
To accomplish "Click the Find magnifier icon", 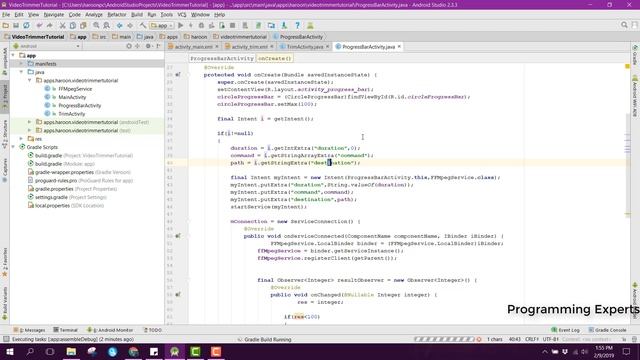I will (96, 25).
